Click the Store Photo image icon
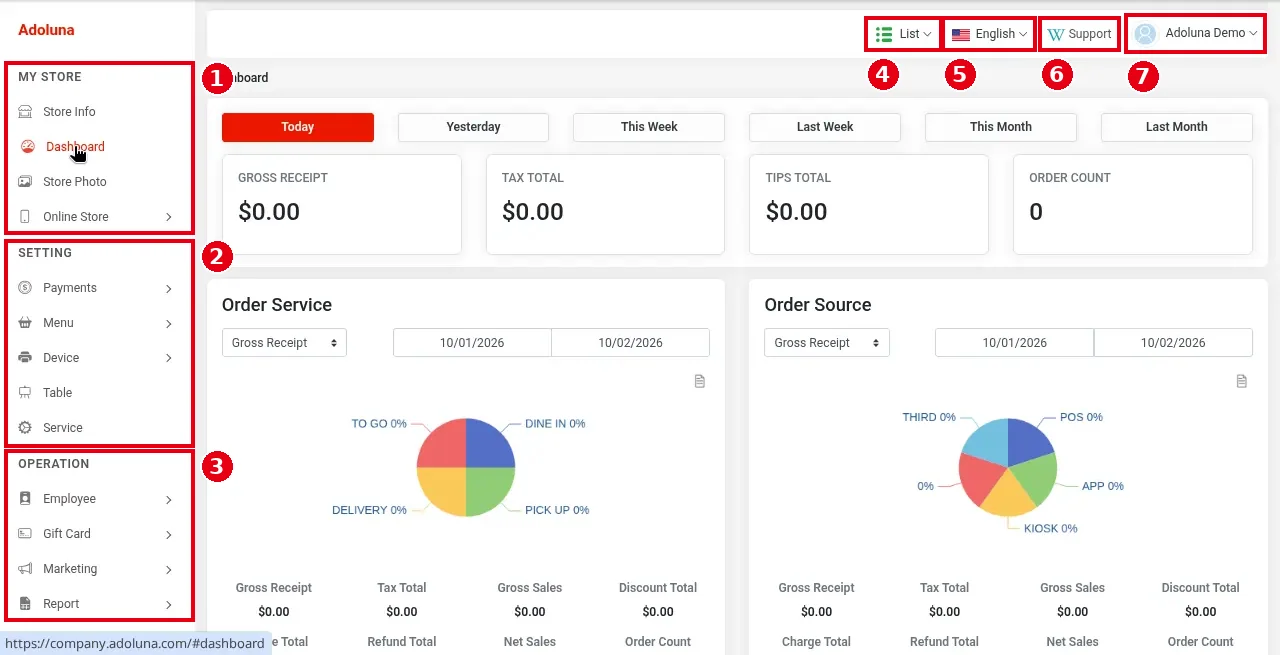Screen dimensions: 1280x655 click(x=25, y=181)
